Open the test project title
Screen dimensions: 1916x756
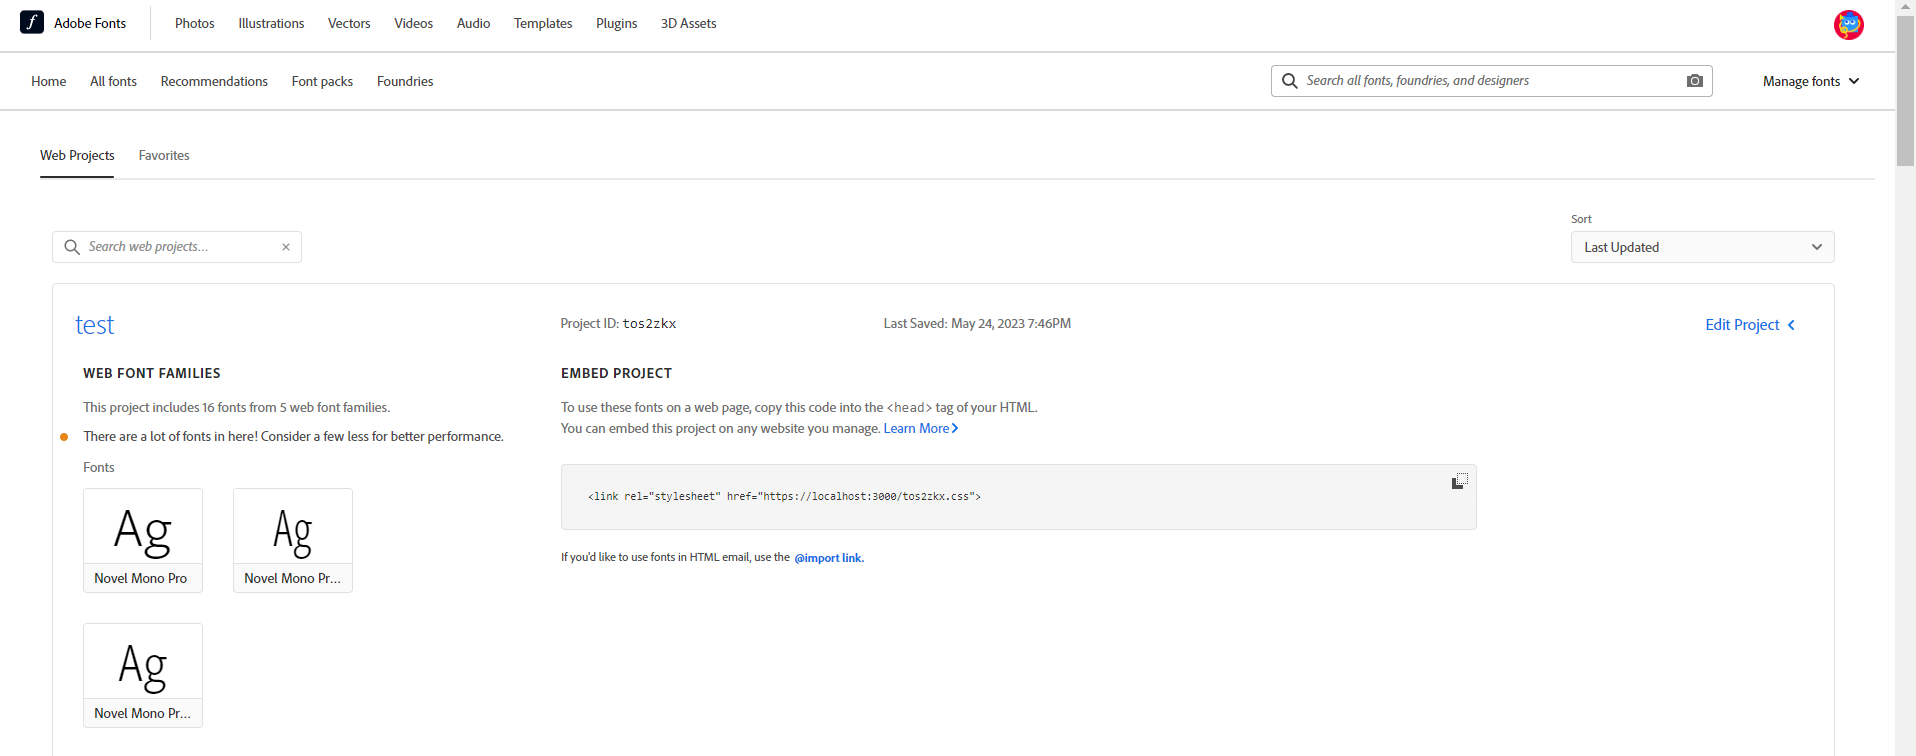point(95,325)
